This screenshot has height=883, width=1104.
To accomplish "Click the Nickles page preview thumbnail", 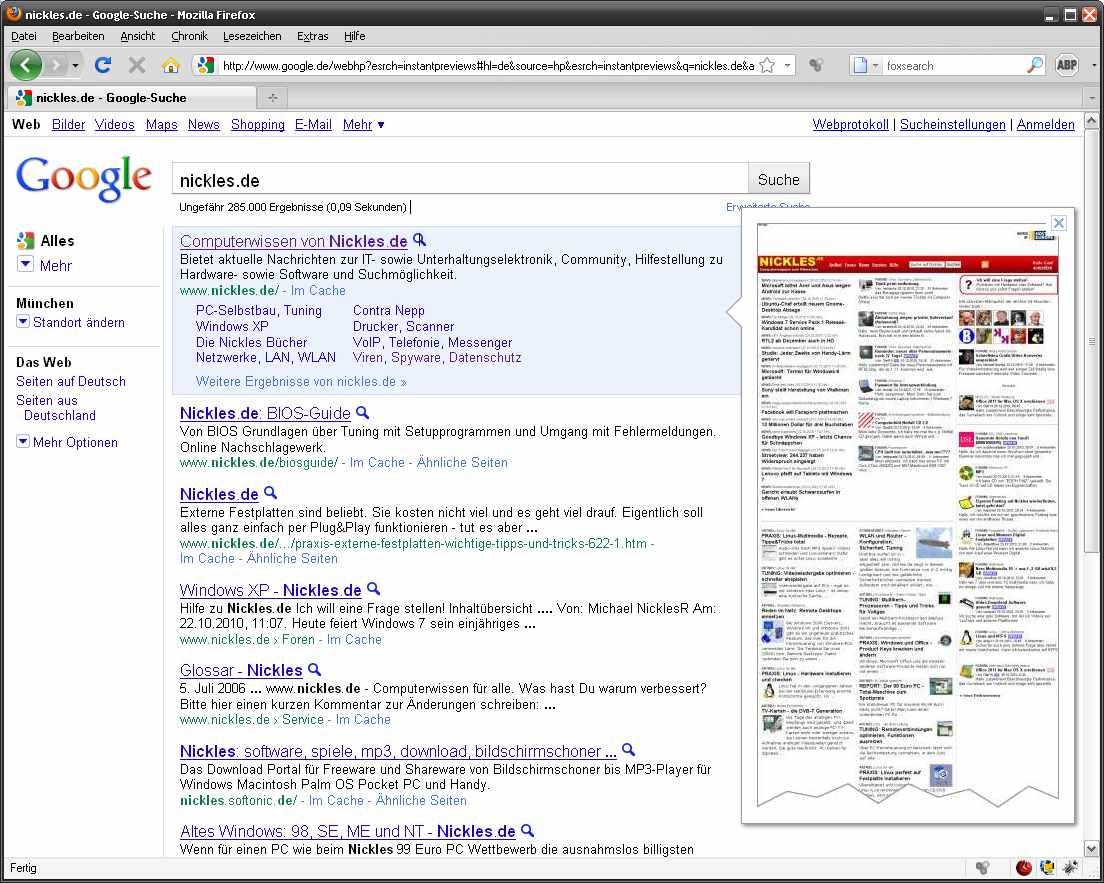I will point(908,514).
